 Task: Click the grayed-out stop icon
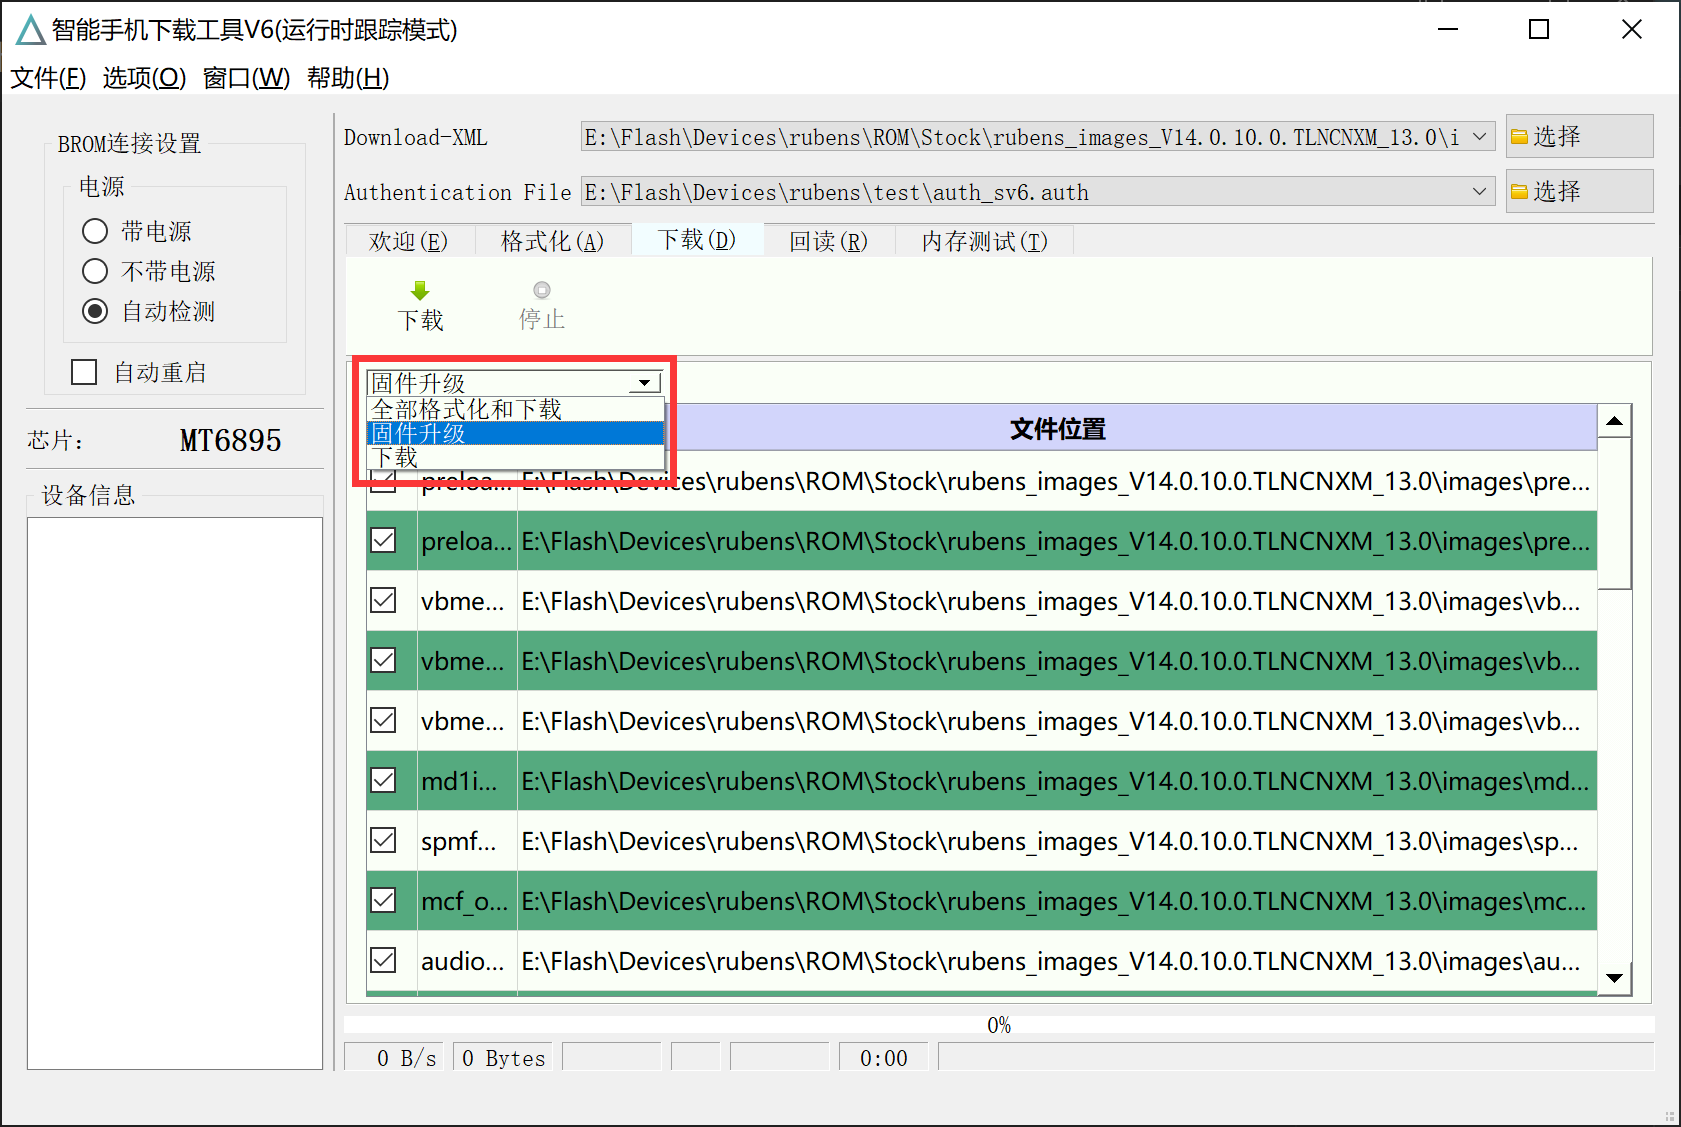click(x=541, y=291)
